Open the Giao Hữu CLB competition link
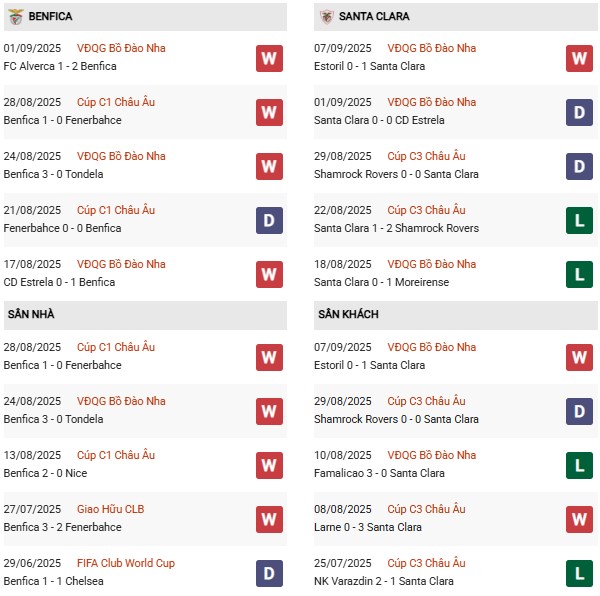 coord(111,509)
